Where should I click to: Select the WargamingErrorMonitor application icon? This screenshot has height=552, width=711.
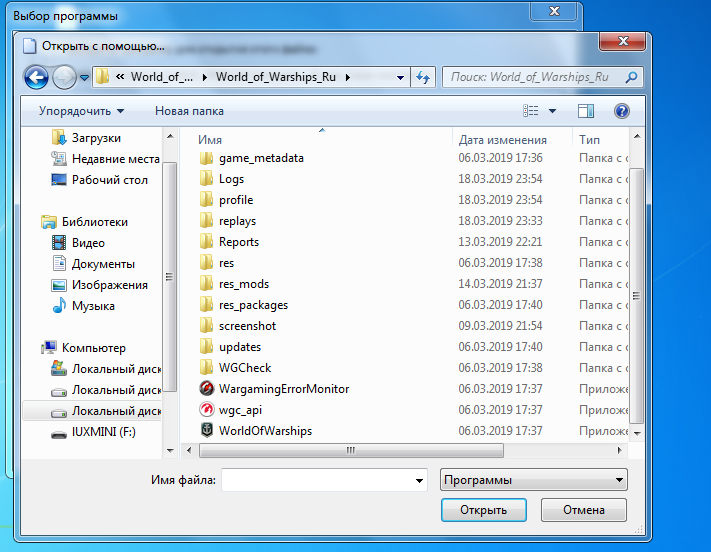point(207,389)
